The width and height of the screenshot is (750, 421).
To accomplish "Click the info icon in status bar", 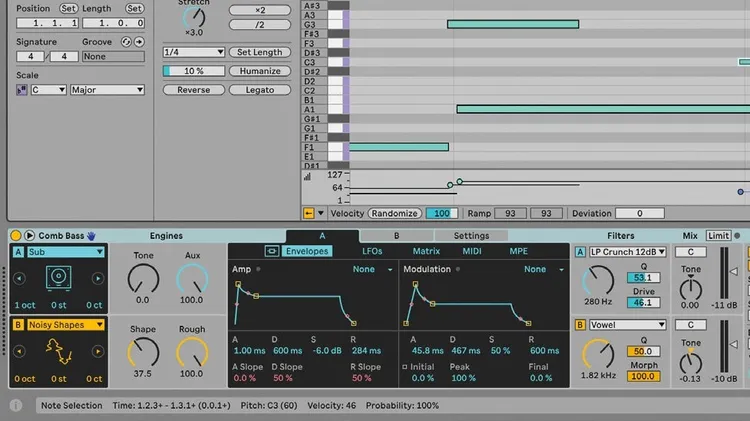I will point(16,405).
